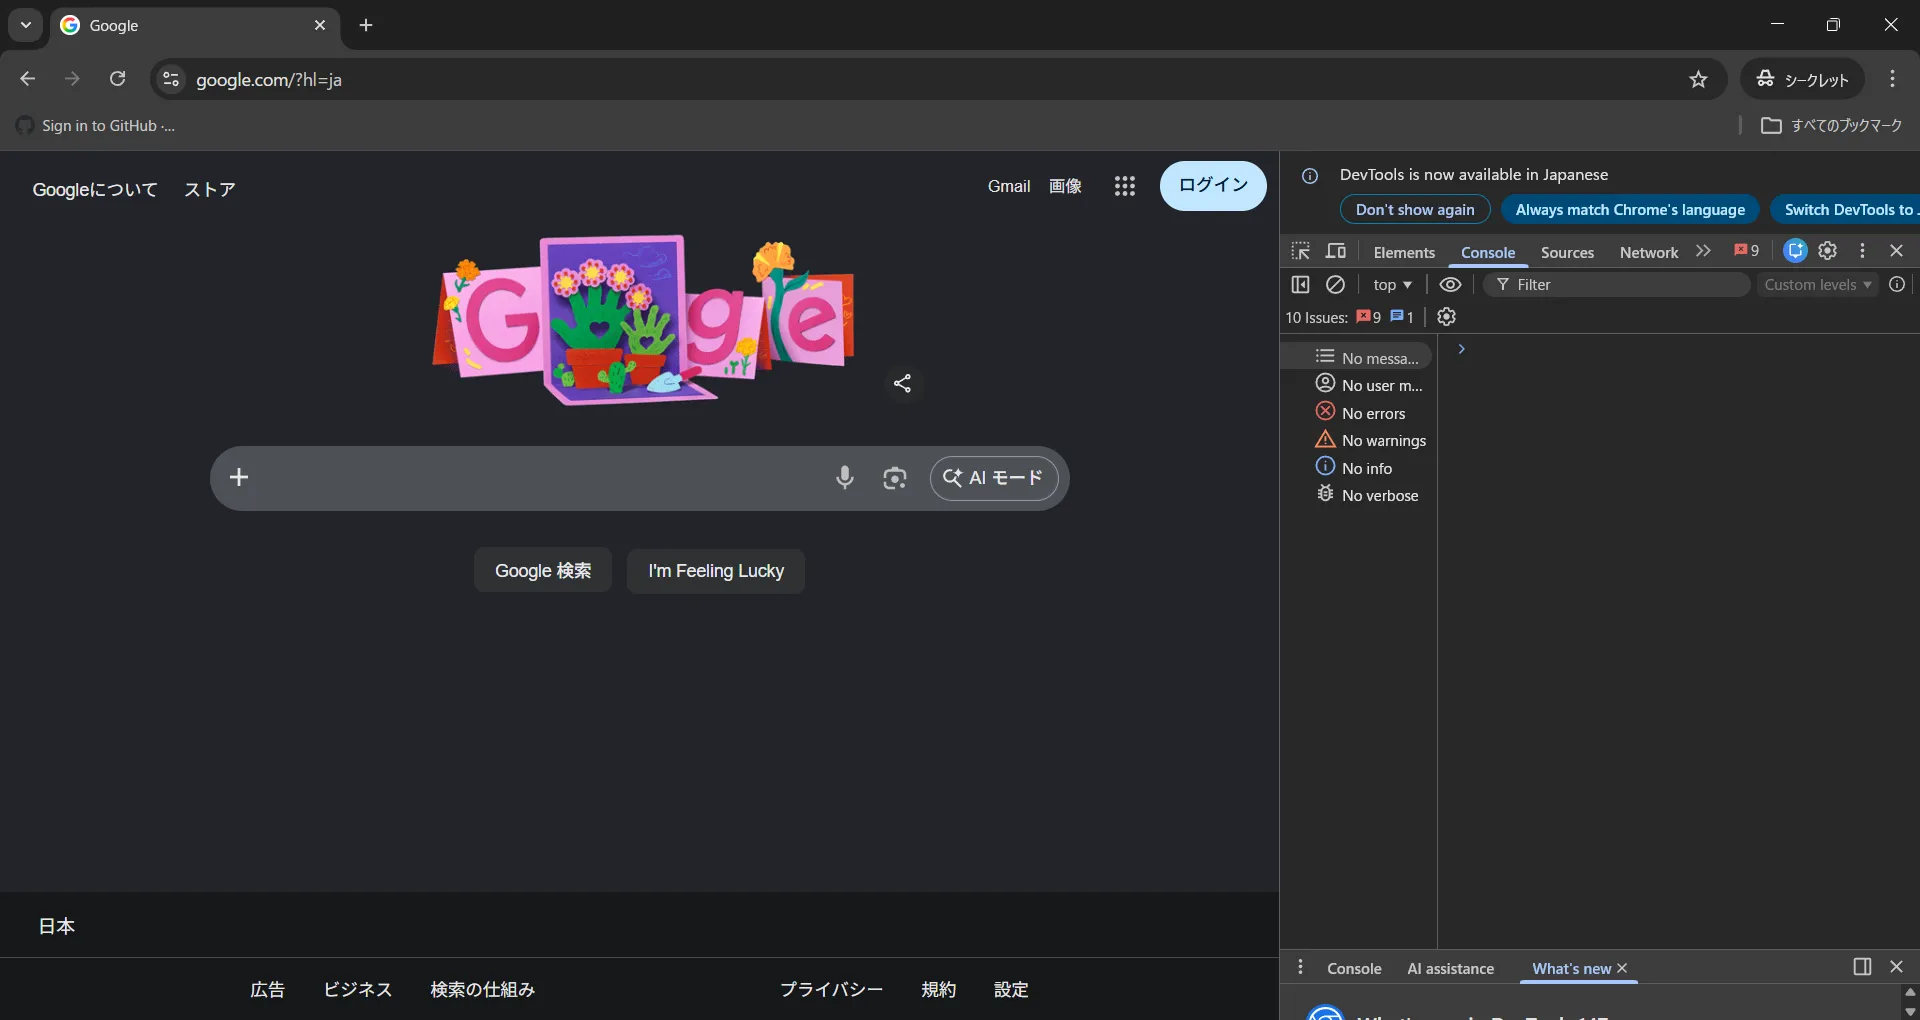Open drawer three-dot more tools menu
This screenshot has height=1020, width=1920.
click(1300, 967)
